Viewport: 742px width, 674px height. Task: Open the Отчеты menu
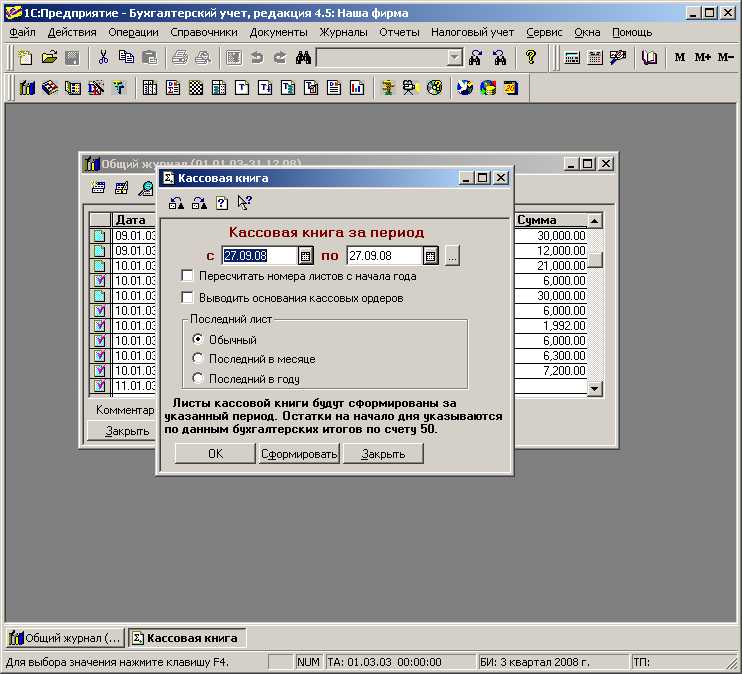click(x=399, y=32)
